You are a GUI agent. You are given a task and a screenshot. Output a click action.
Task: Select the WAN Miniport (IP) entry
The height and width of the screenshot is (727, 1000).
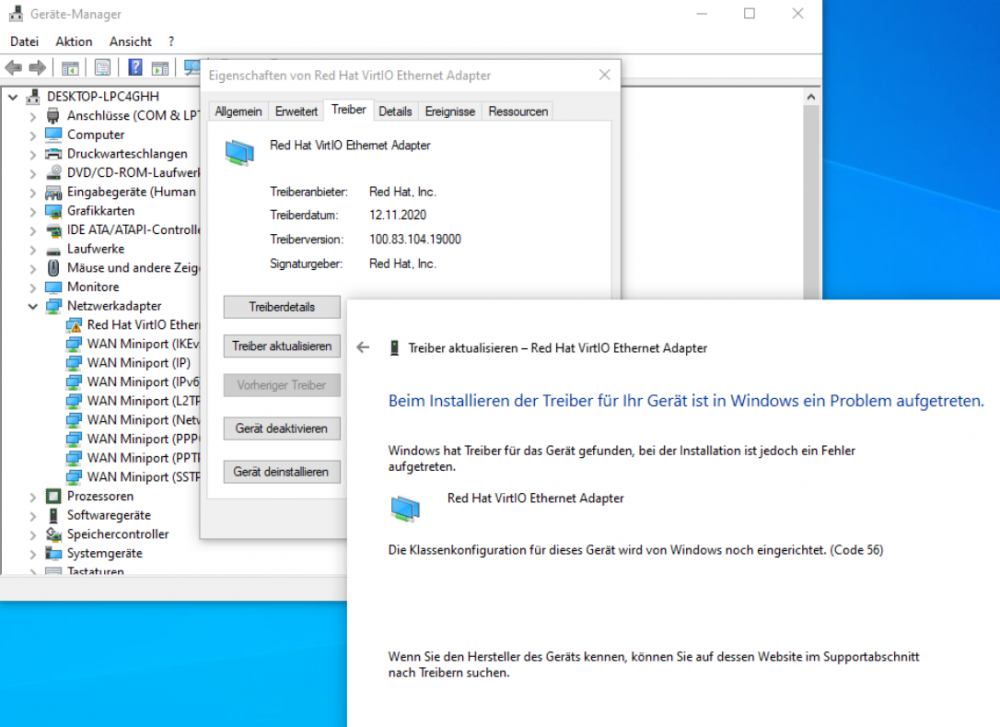pyautogui.click(x=138, y=363)
